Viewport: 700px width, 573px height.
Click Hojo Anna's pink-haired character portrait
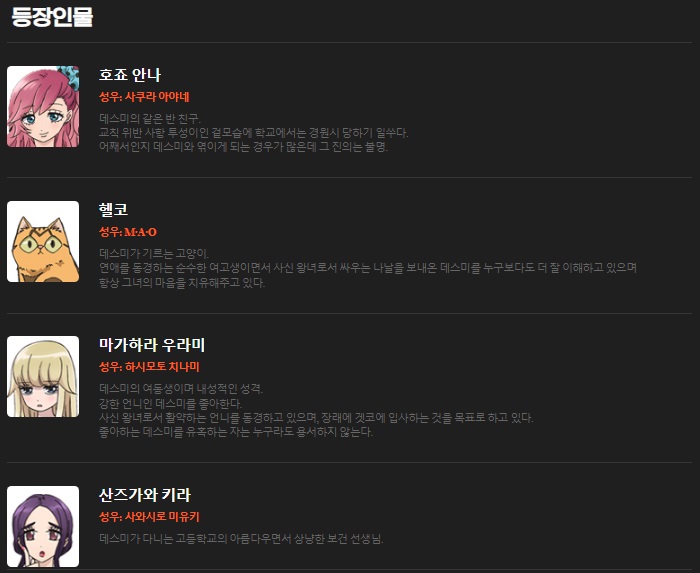click(x=43, y=107)
